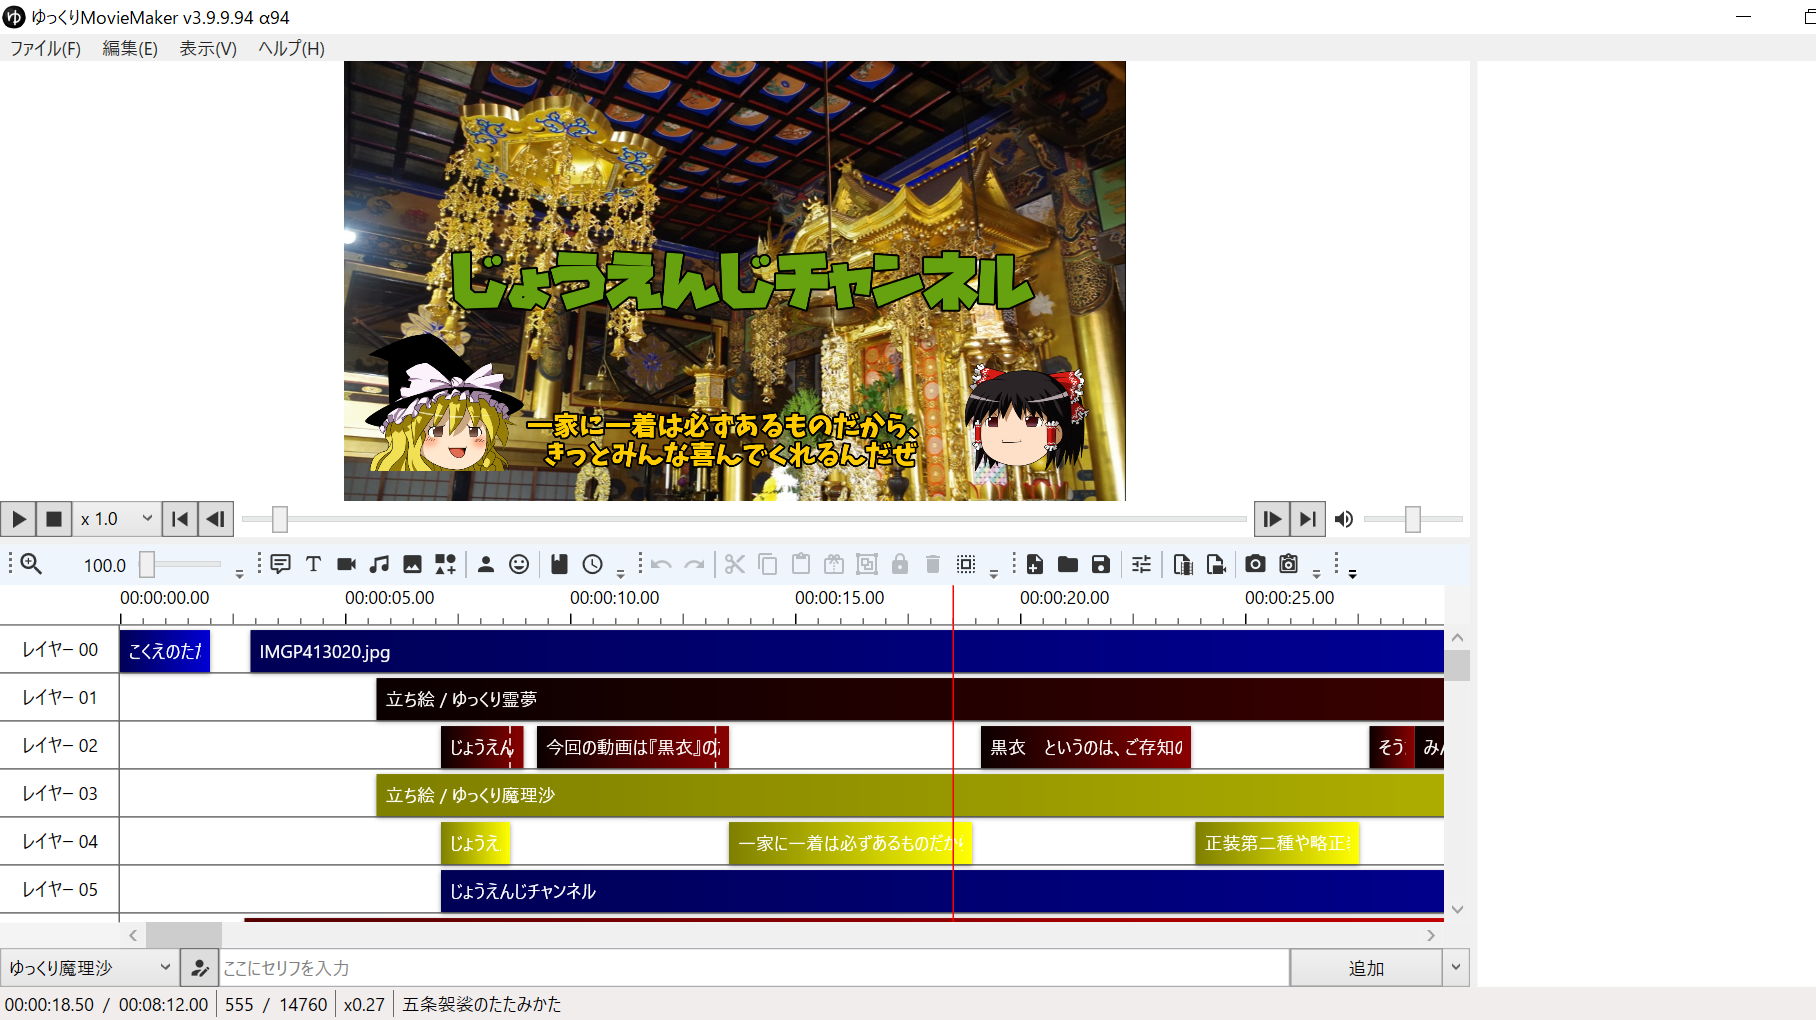Open a project with the folder icon

click(x=1068, y=564)
